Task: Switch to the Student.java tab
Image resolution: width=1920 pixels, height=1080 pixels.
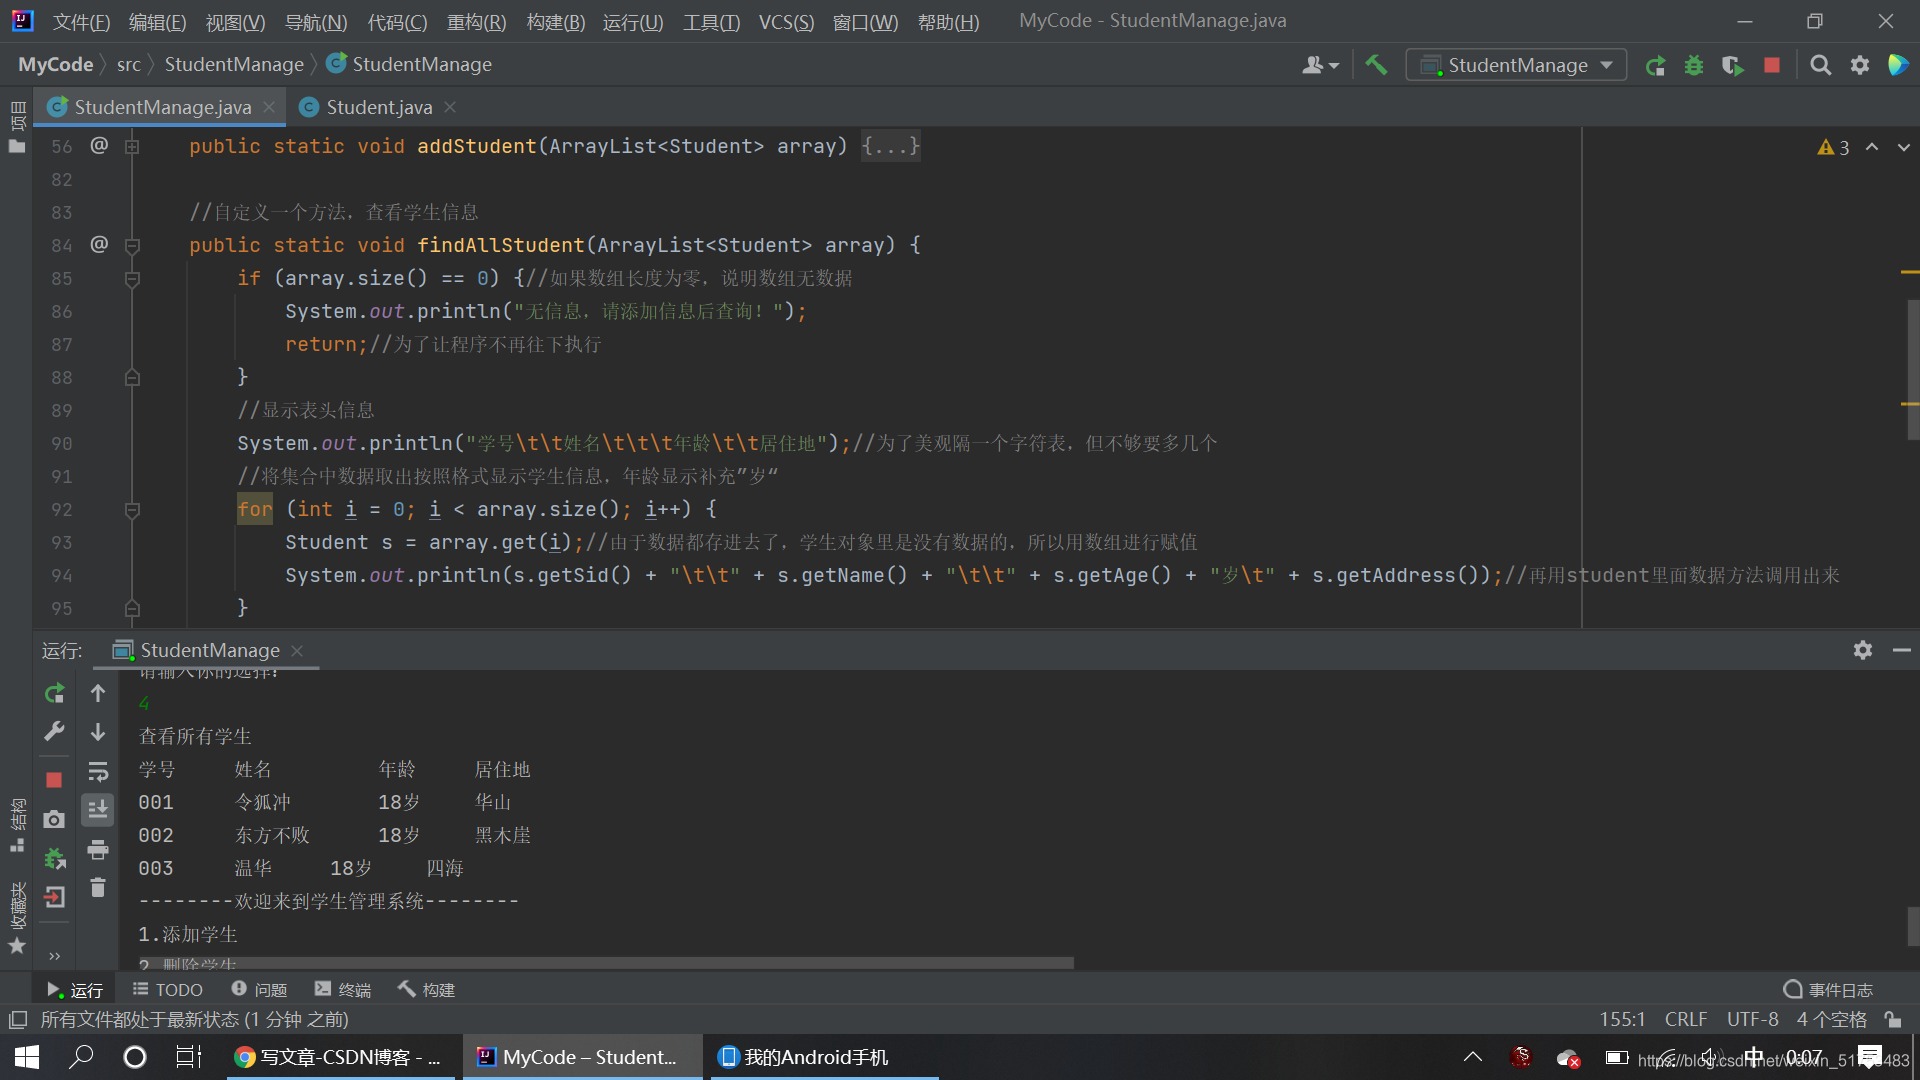Action: coord(379,107)
